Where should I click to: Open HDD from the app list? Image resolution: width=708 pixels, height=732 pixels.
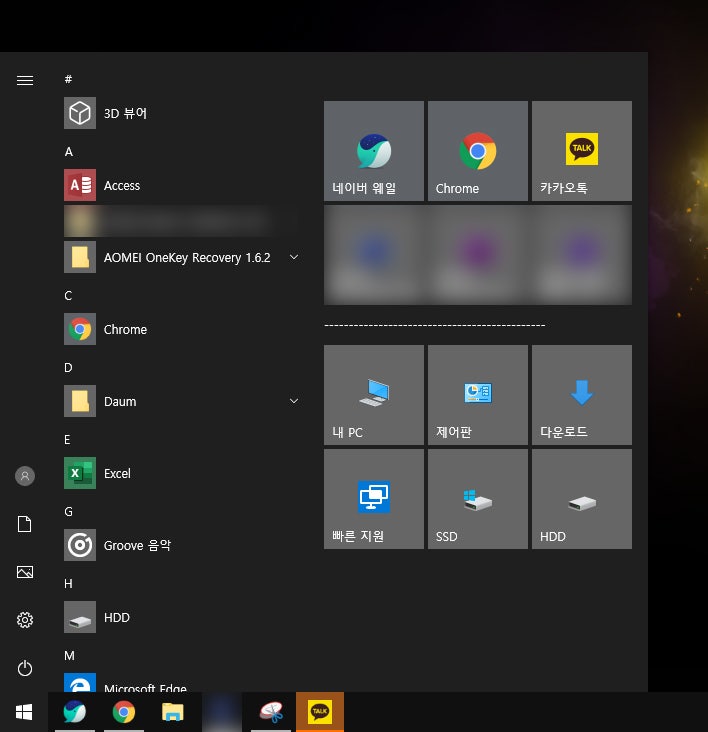[181, 617]
